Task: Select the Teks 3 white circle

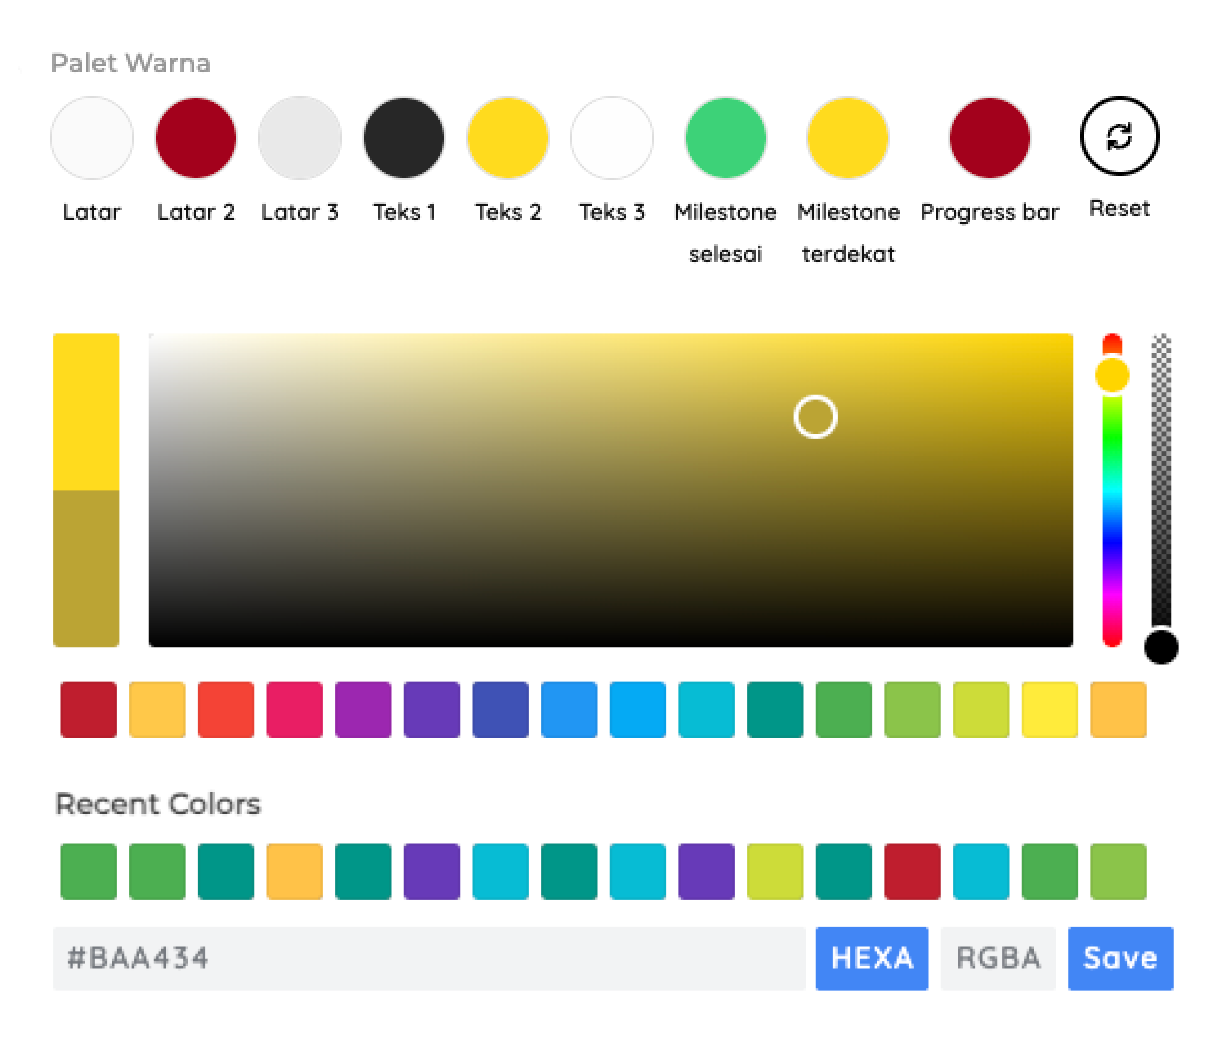Action: [612, 138]
